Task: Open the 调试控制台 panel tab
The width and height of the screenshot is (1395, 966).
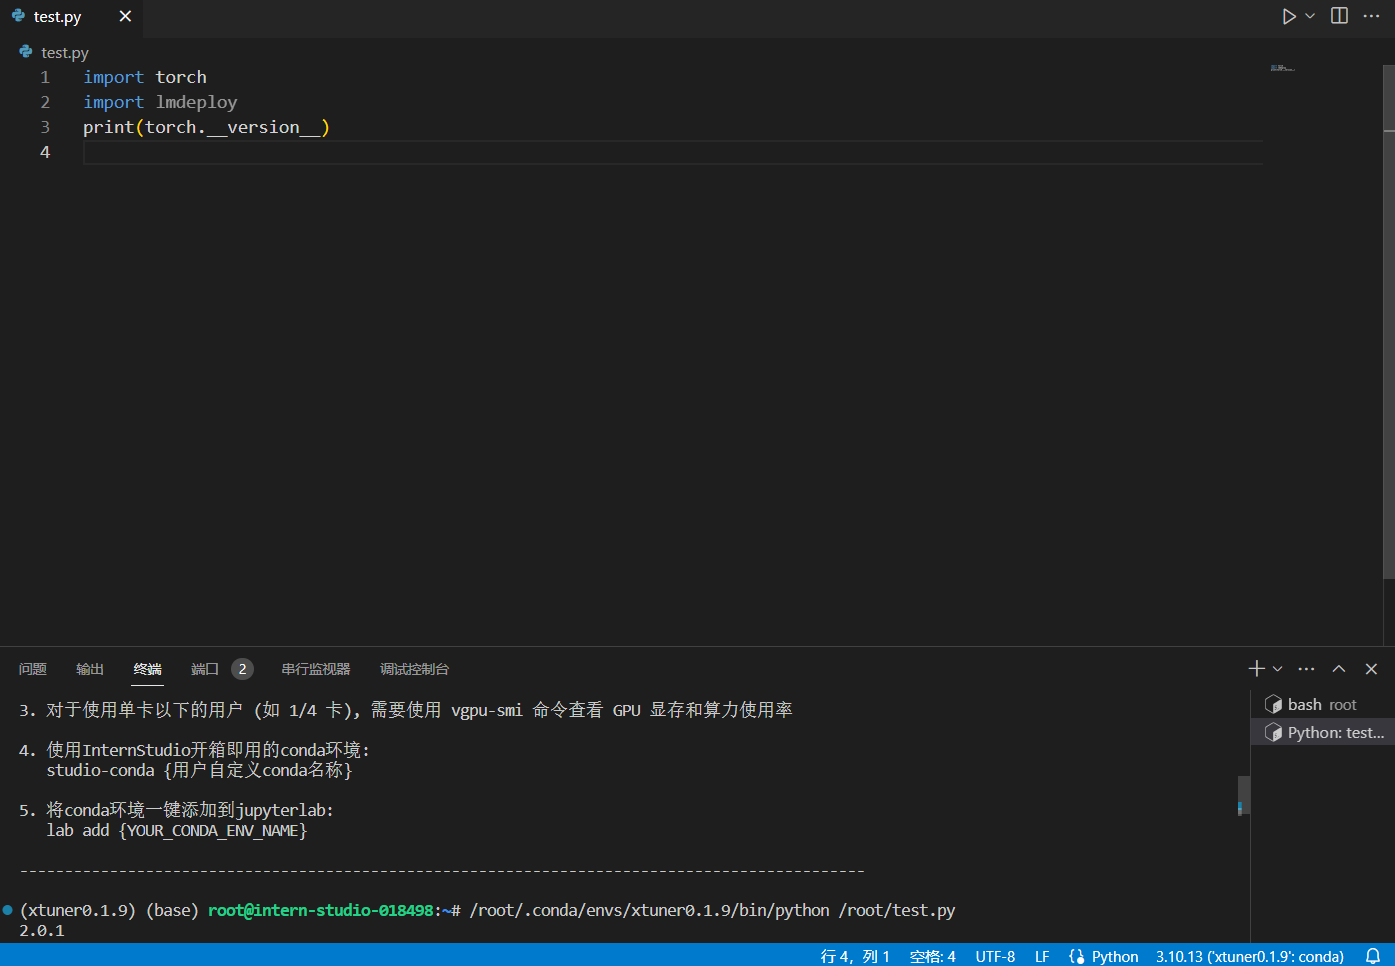Action: [414, 669]
